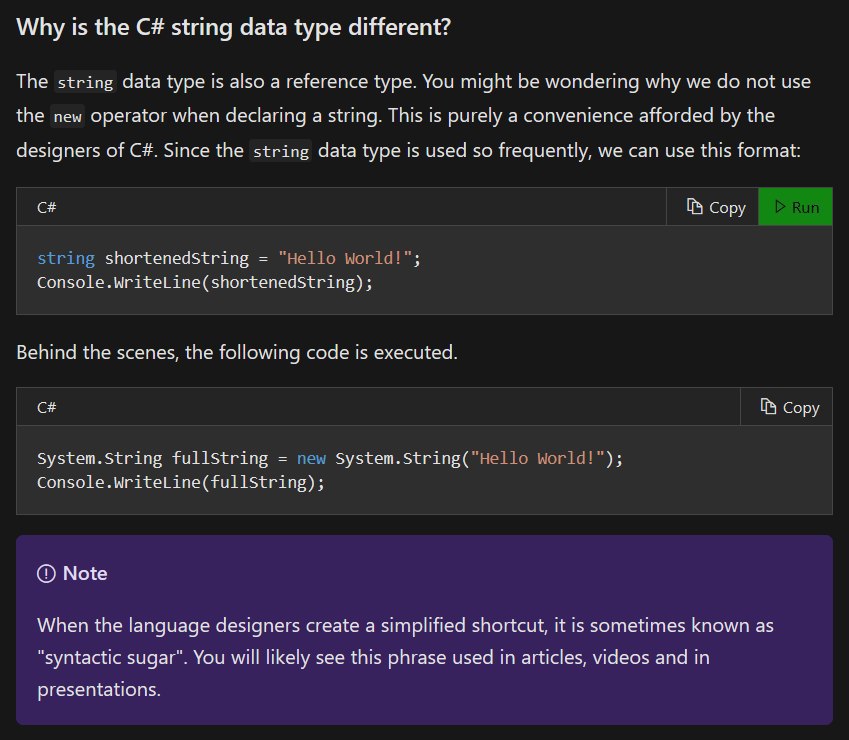The height and width of the screenshot is (740, 849).
Task: Click the Copy icon in the shortenedString code block
Action: [x=694, y=206]
